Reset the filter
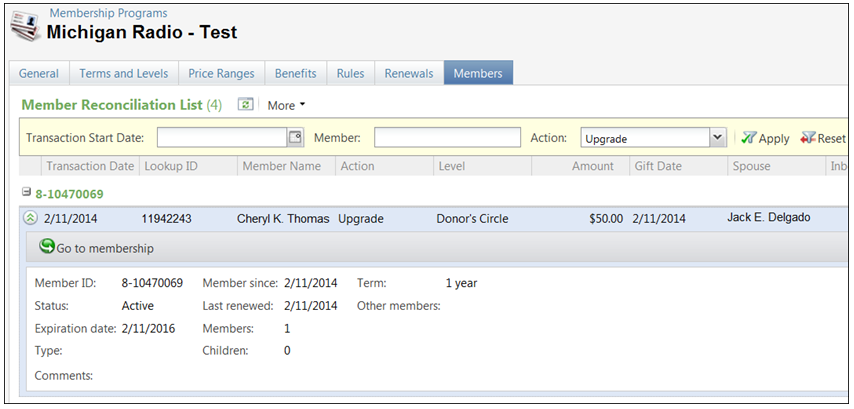Image resolution: width=854 pixels, height=409 pixels. click(822, 138)
